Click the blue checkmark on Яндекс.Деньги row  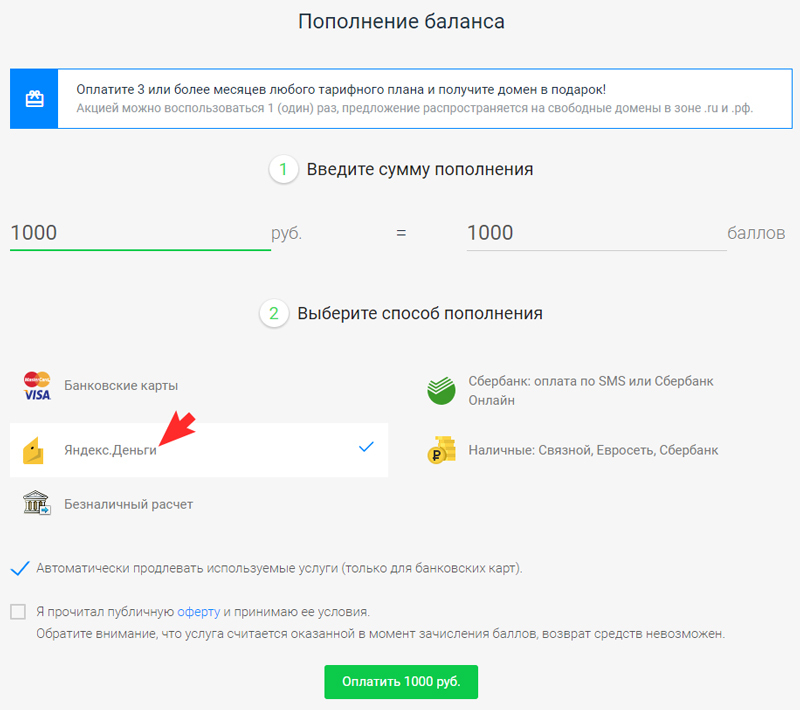pyautogui.click(x=366, y=447)
